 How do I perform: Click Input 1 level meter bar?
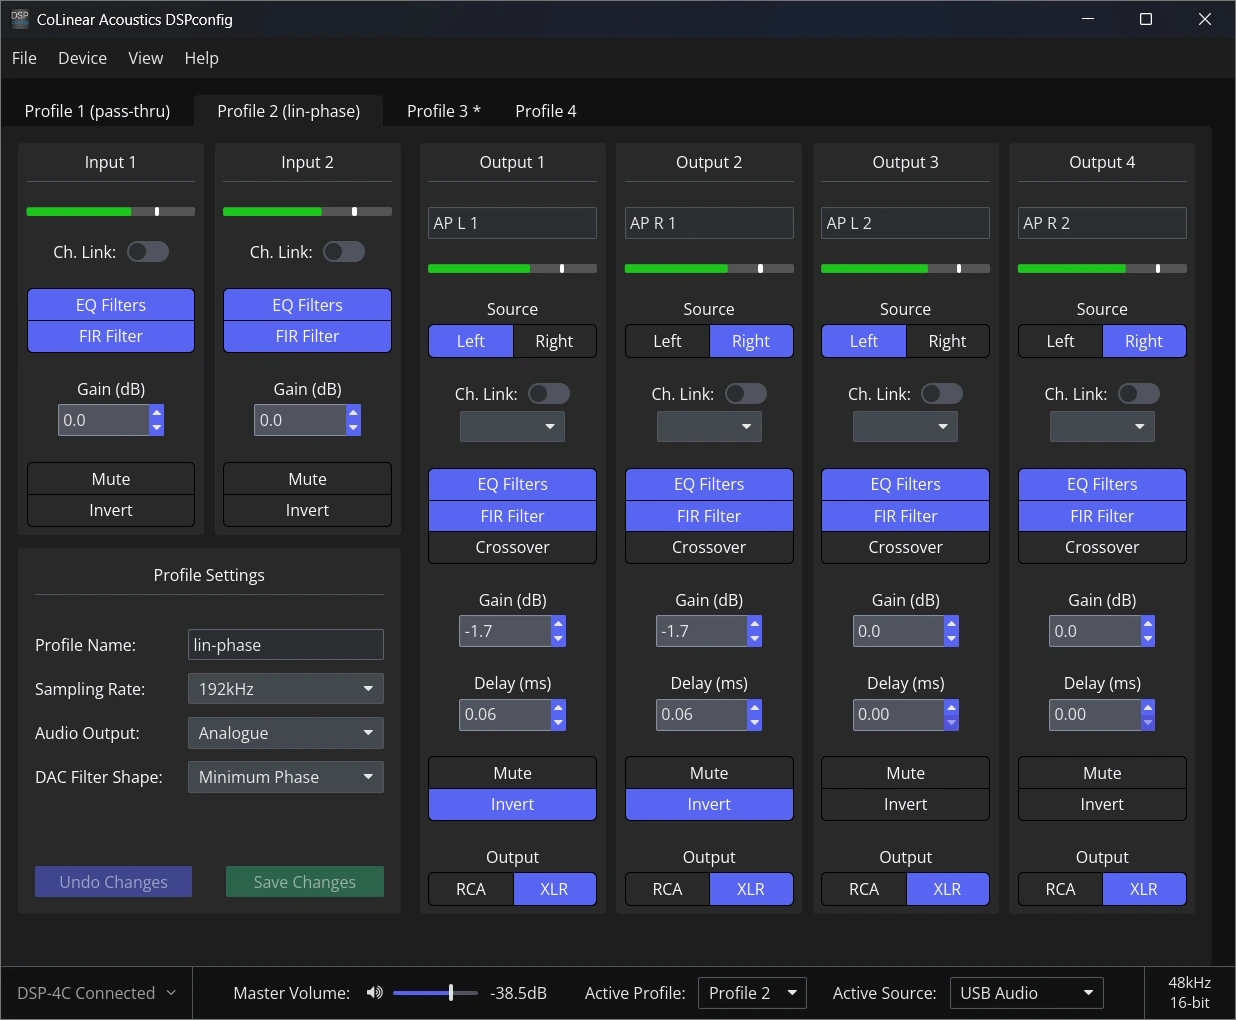[x=111, y=212]
